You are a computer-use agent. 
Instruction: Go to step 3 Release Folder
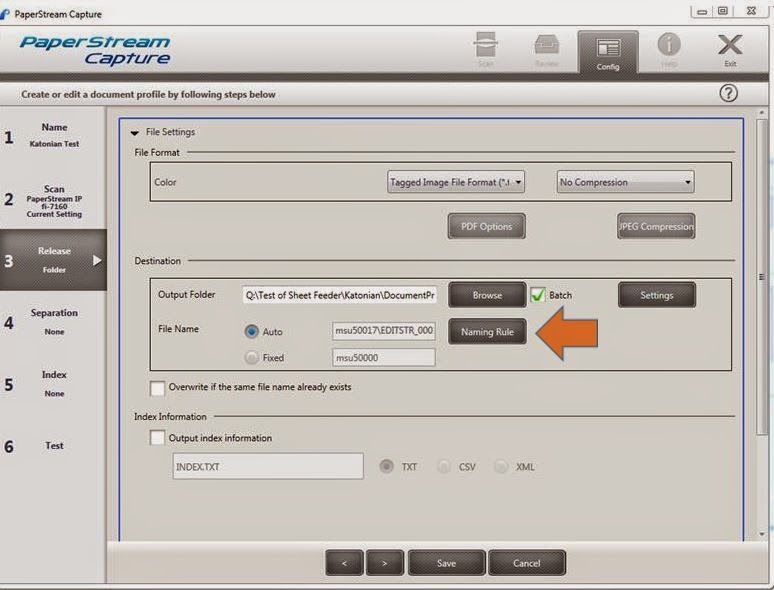(53, 260)
